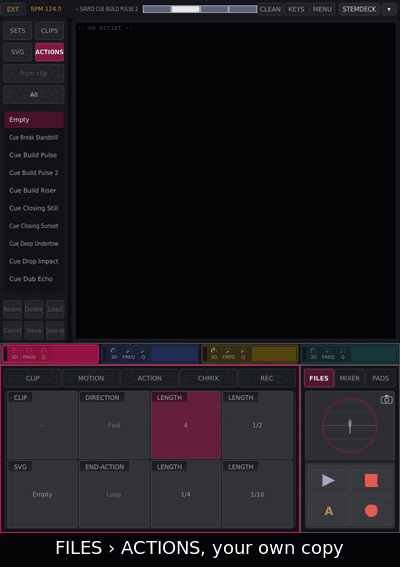Open the MOTION tab

(91, 378)
